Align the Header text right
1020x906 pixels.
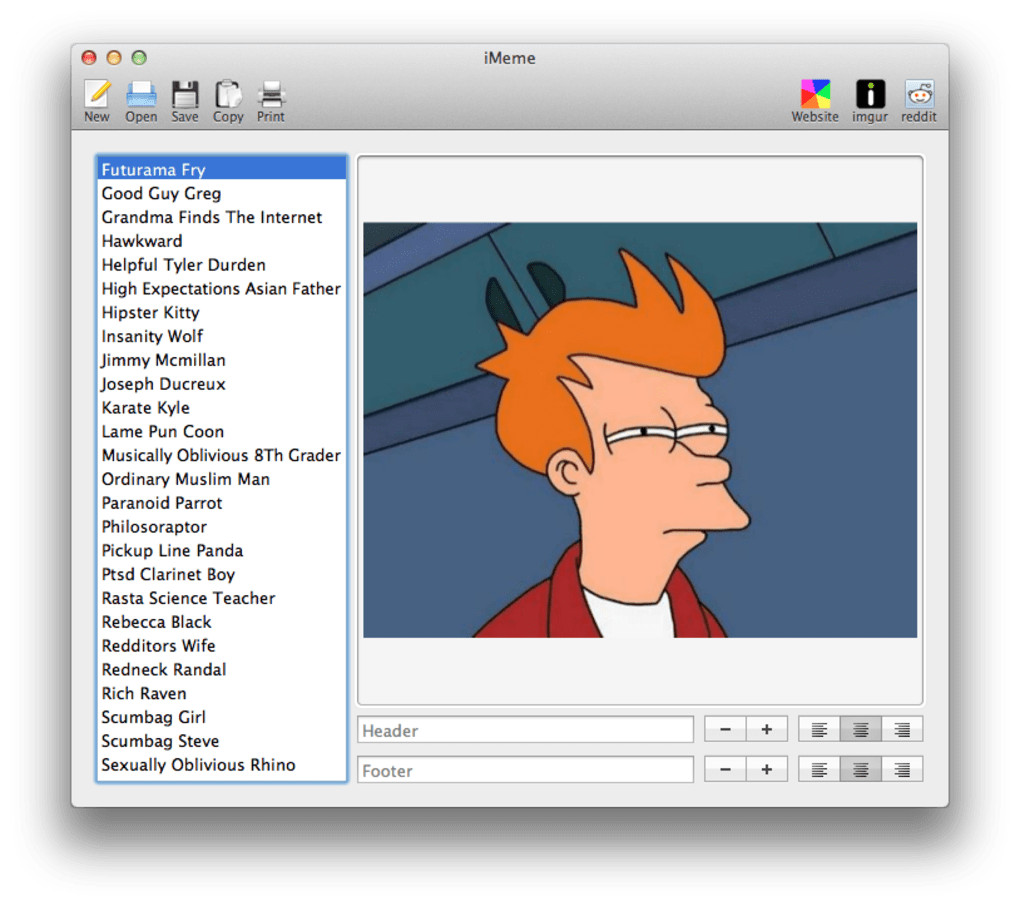[902, 730]
